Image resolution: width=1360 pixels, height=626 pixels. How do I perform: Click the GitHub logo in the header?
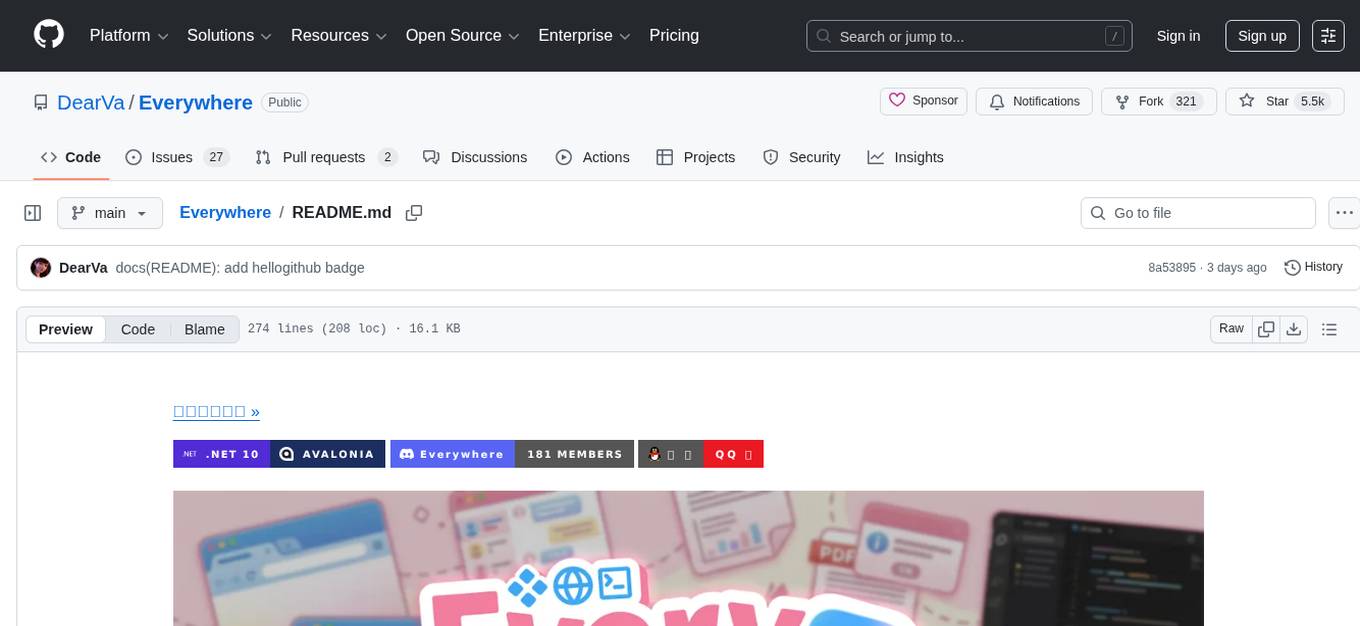[x=48, y=35]
